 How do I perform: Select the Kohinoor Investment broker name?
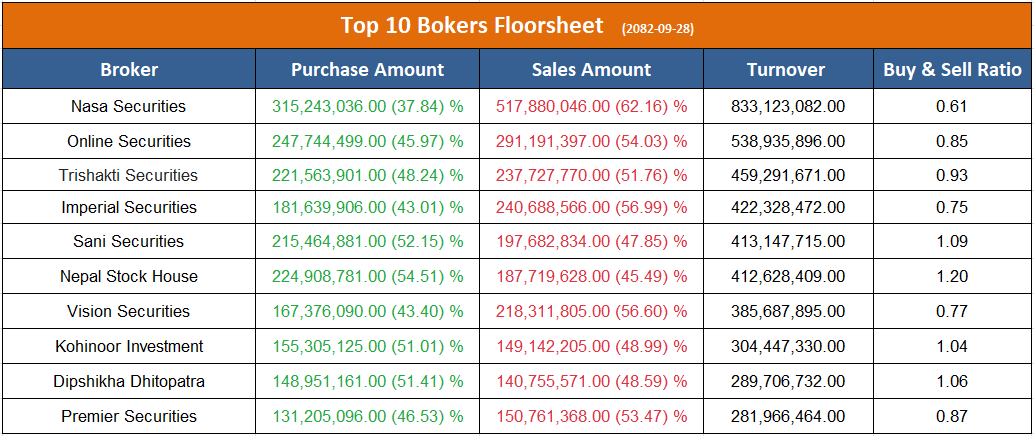(129, 346)
